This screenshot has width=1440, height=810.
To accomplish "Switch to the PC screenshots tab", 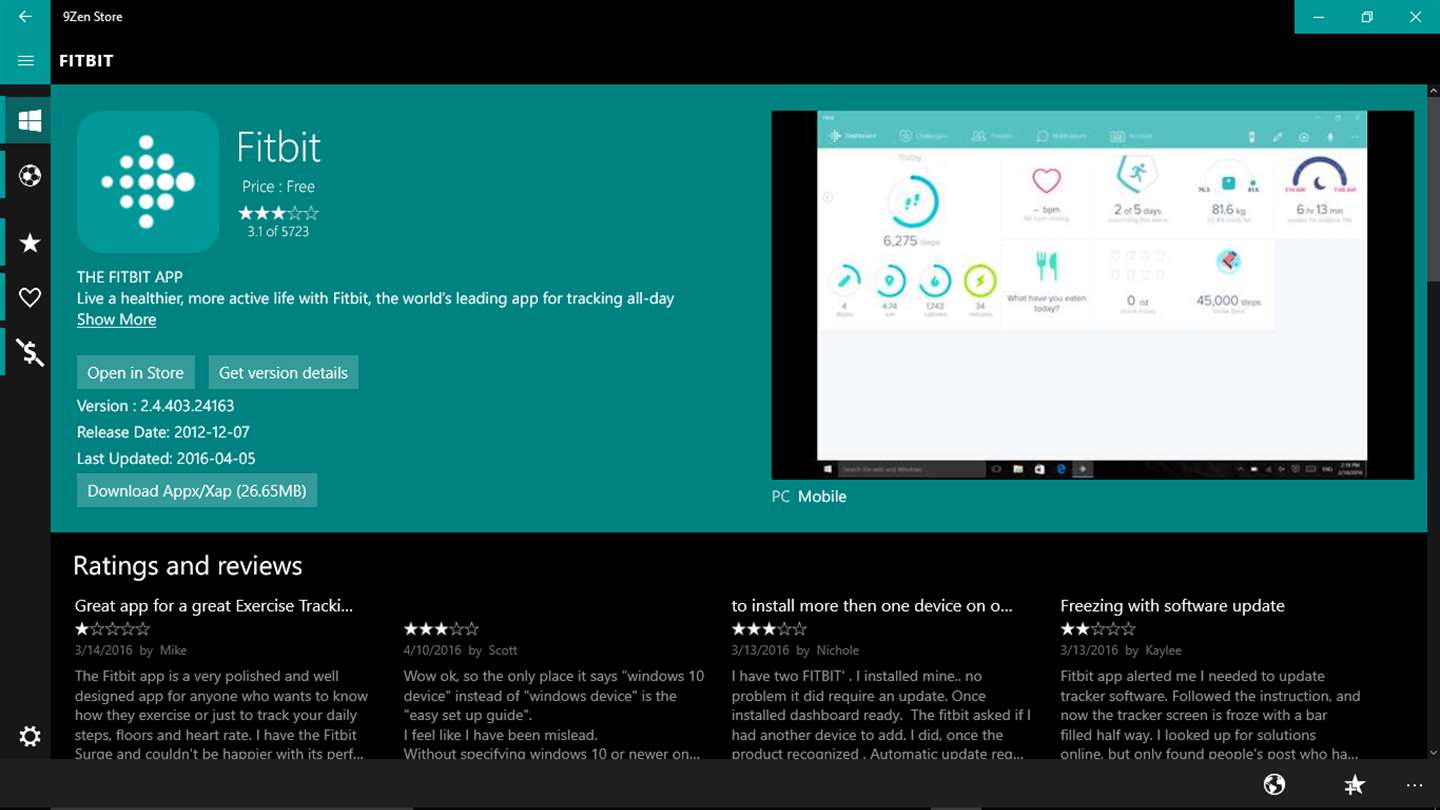I will click(x=780, y=497).
